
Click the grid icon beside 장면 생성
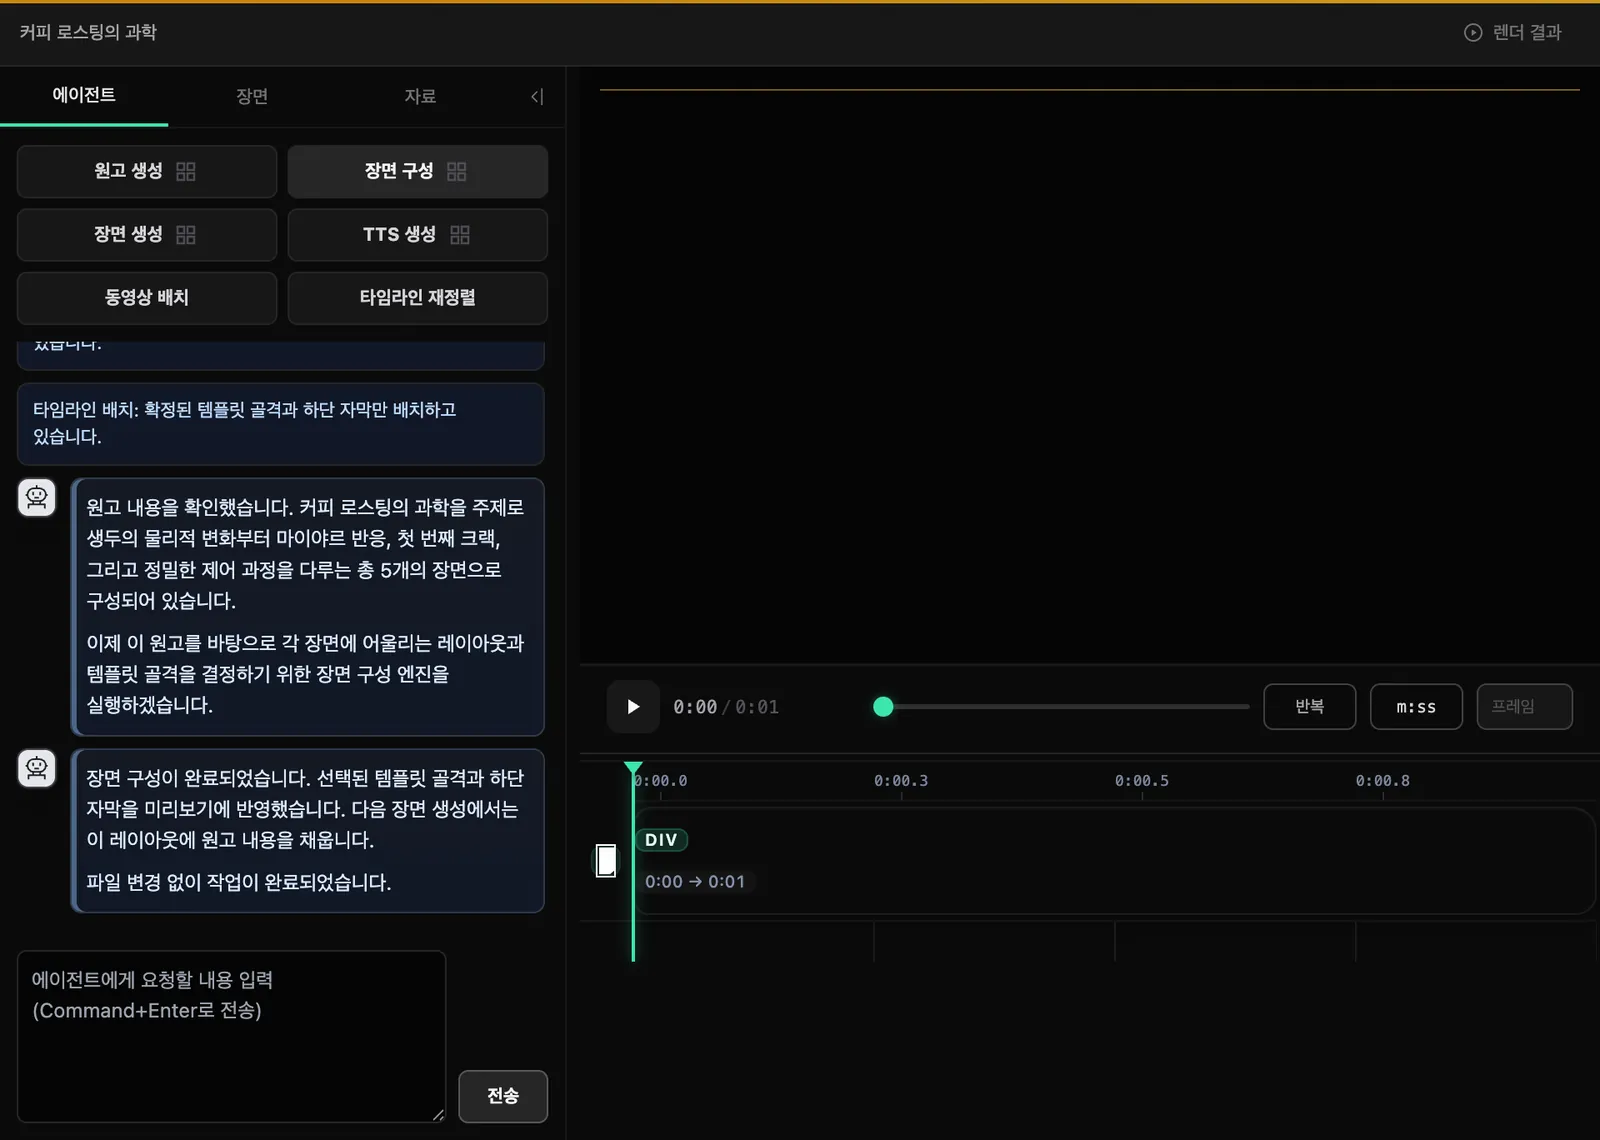point(186,235)
